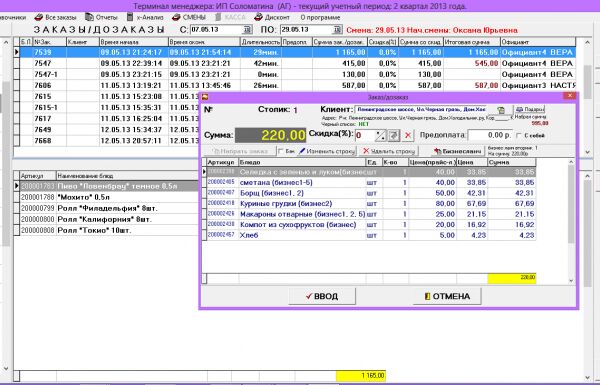Screen dimensions: 600x385
Task: Click the Длительность column header
Action: coord(261,42)
